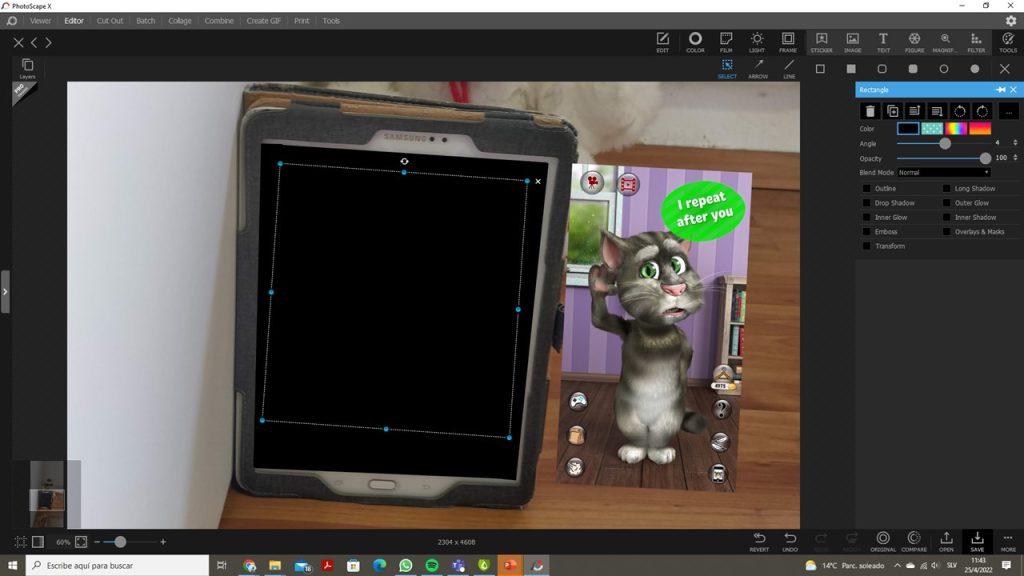1024x576 pixels.
Task: Click the Revert button
Action: tap(759, 541)
